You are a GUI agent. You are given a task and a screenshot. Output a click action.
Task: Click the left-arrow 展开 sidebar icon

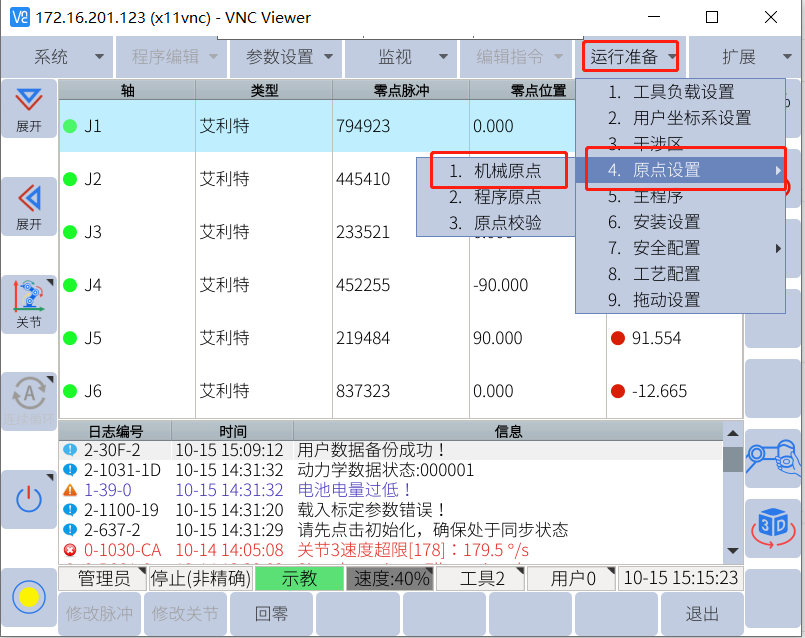[x=28, y=205]
